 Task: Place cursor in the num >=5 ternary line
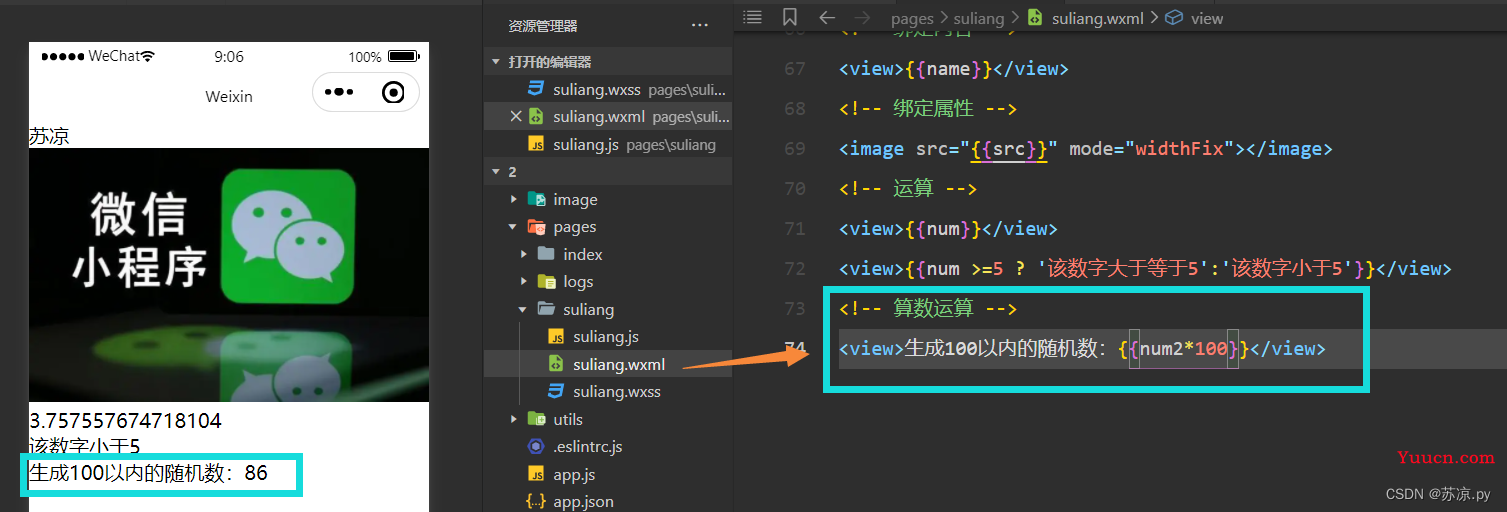(x=1145, y=269)
